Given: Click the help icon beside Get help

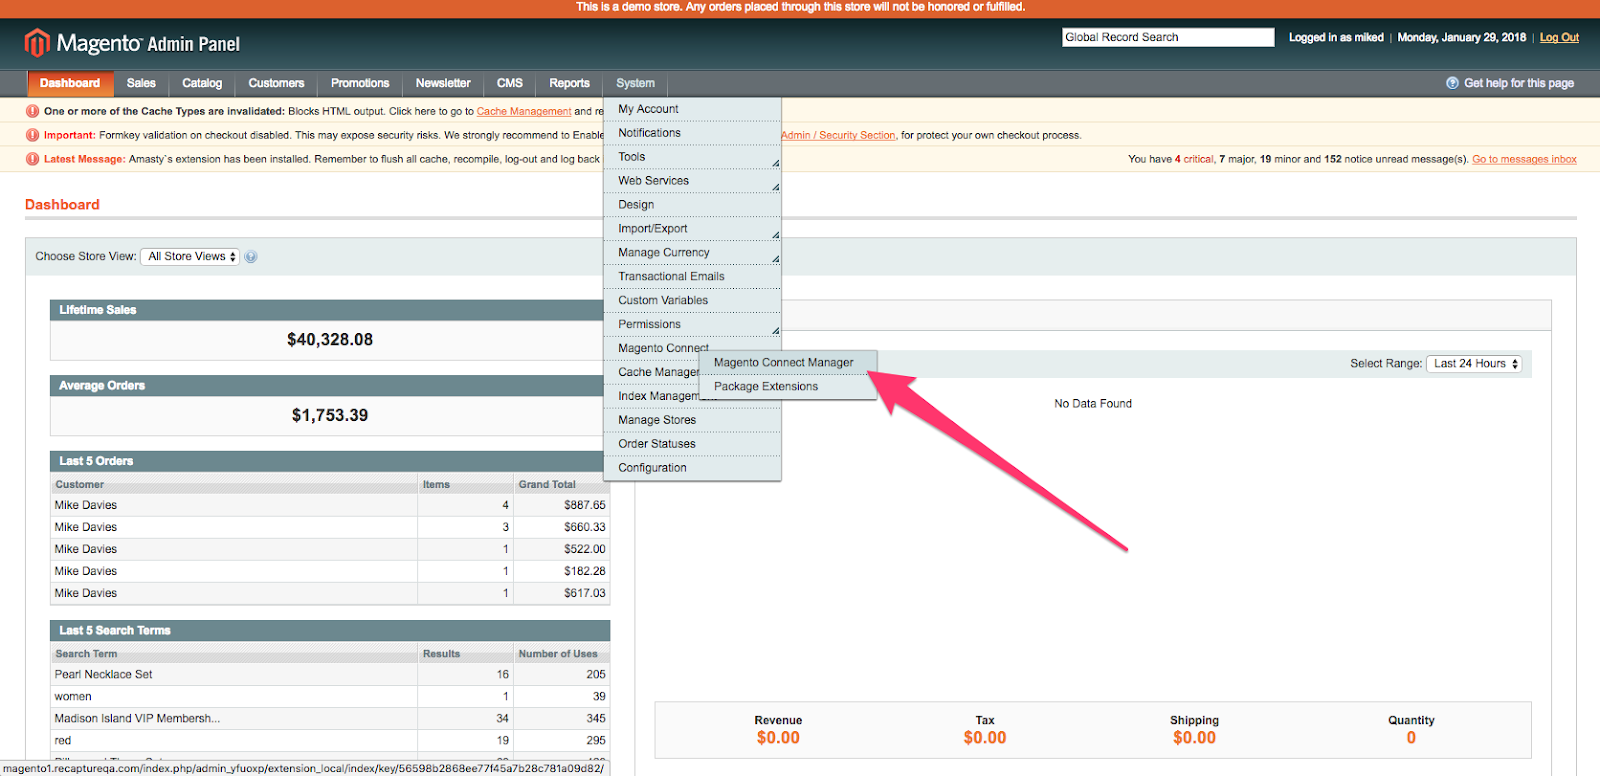Looking at the screenshot, I should pos(1452,83).
